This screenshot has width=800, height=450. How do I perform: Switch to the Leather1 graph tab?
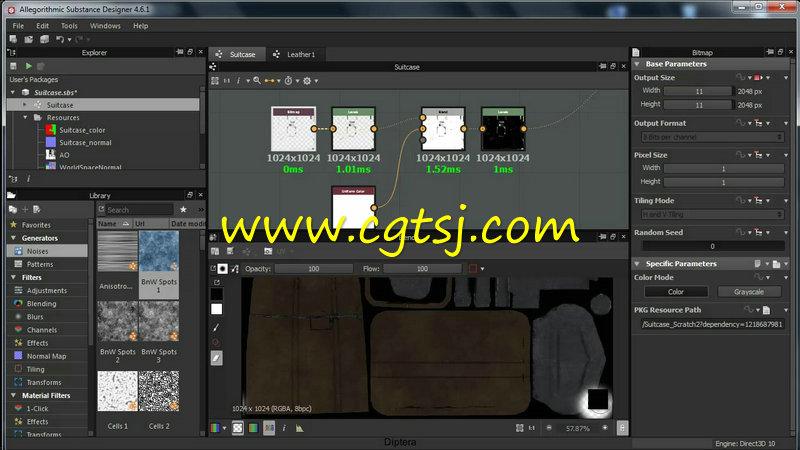(x=295, y=54)
